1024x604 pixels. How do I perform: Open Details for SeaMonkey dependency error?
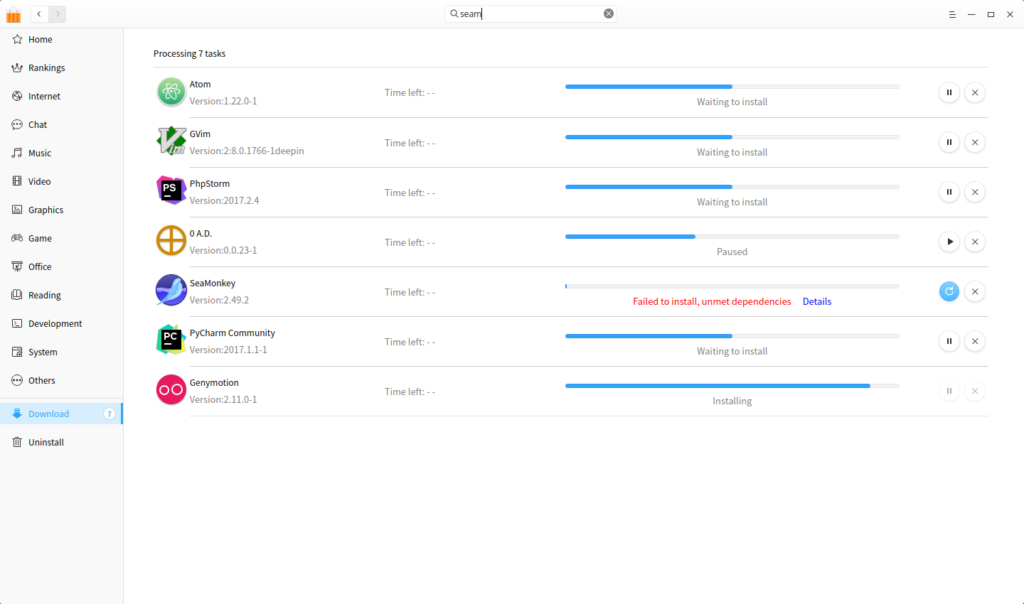point(817,301)
